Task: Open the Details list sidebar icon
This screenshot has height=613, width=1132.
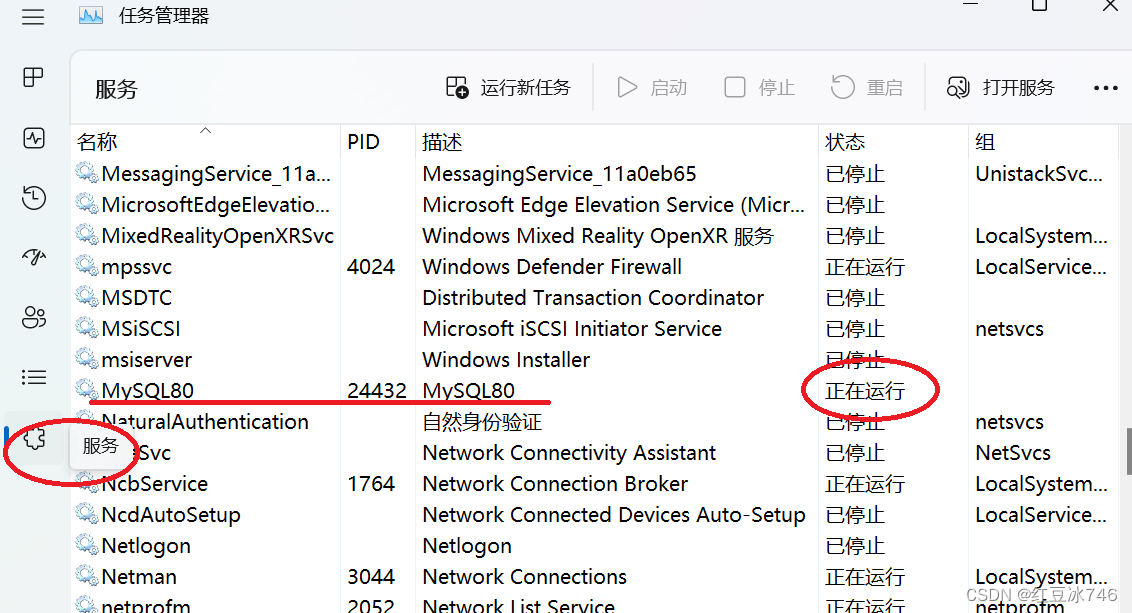Action: [33, 377]
